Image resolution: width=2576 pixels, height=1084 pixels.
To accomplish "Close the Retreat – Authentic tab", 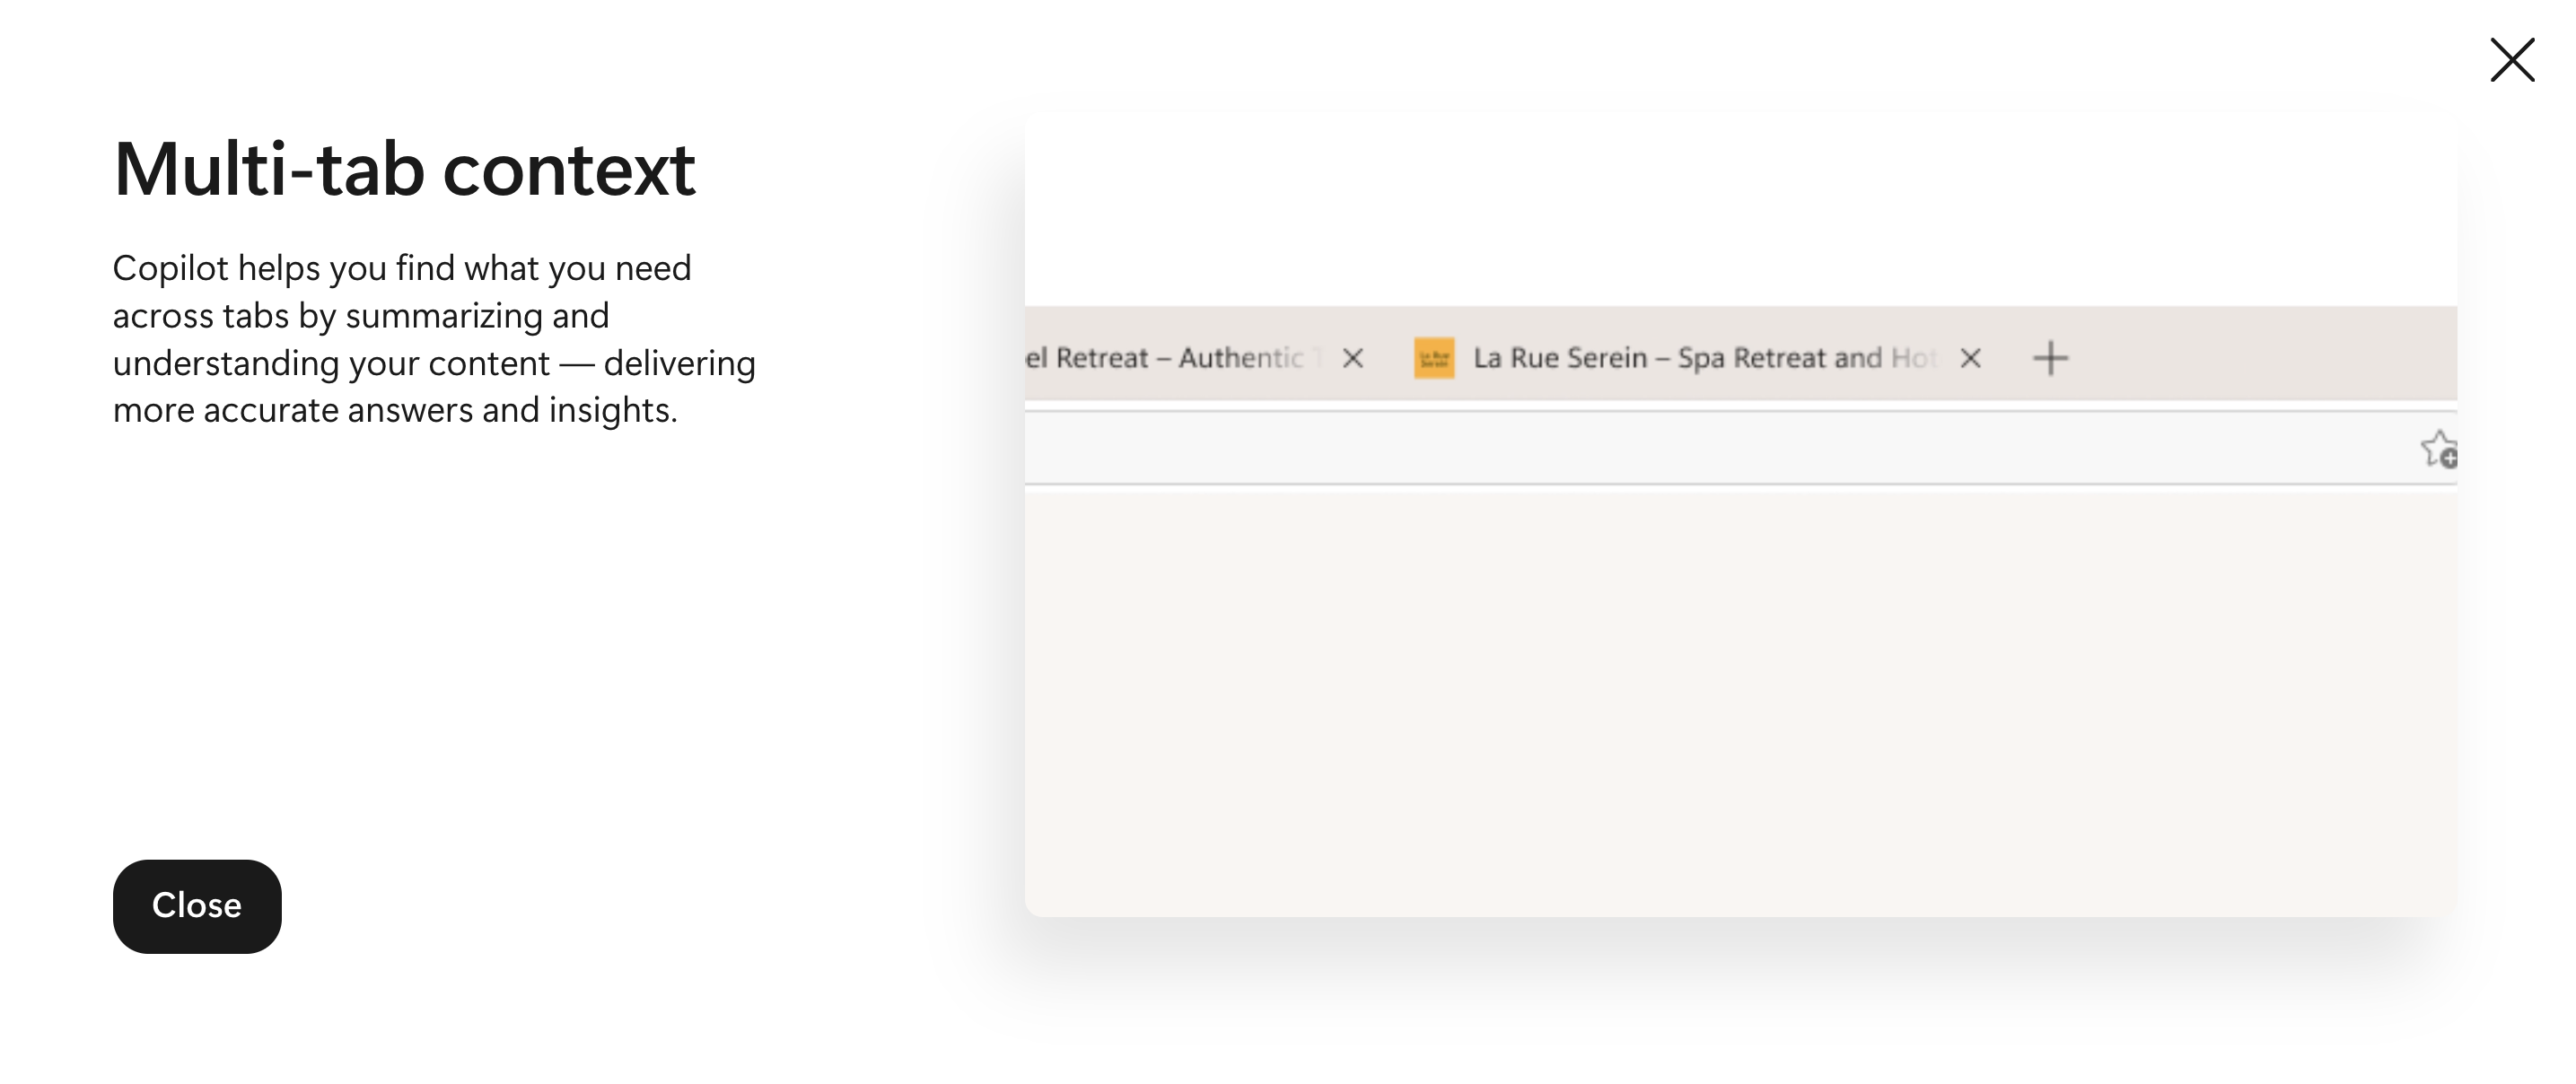I will click(x=1353, y=358).
